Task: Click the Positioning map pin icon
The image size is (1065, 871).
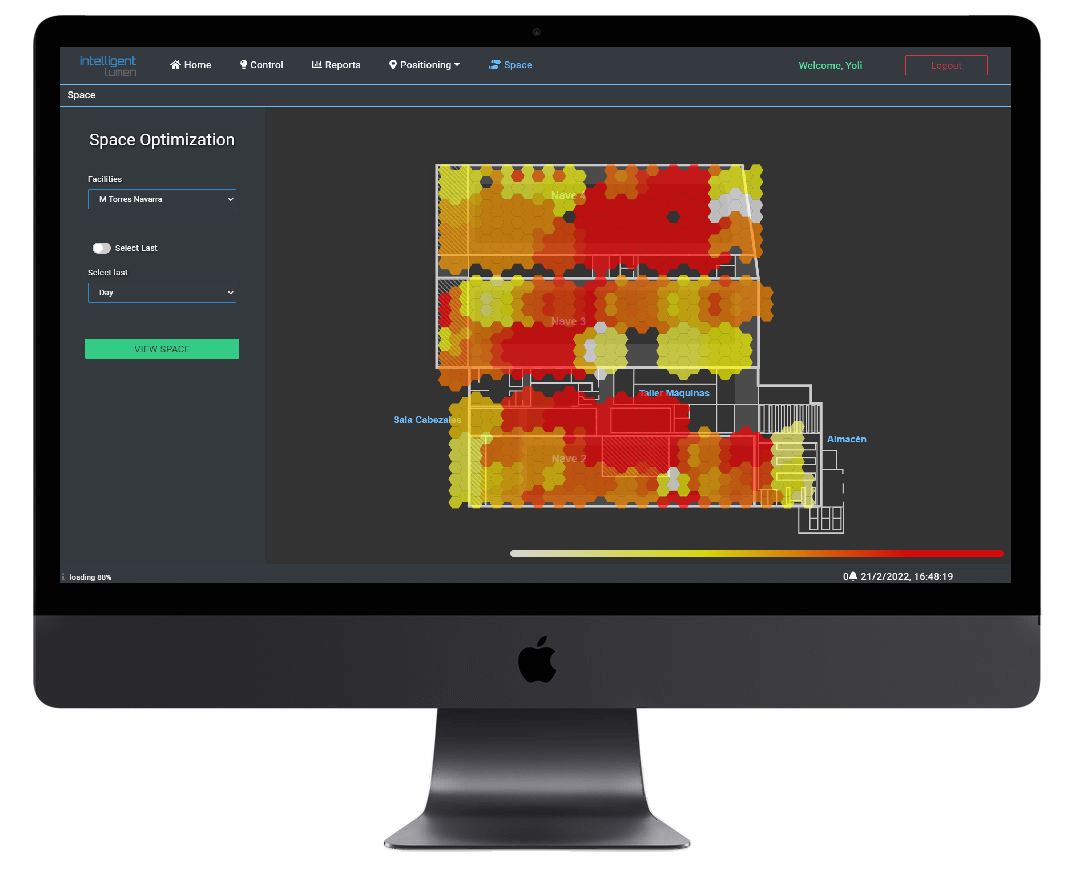Action: coord(393,65)
